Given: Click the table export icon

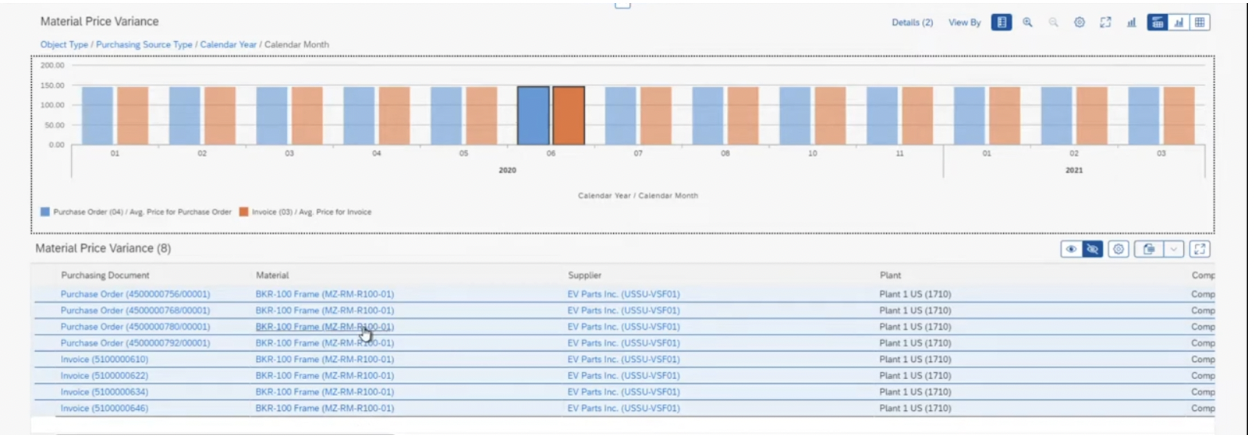Looking at the screenshot, I should (x=1148, y=249).
